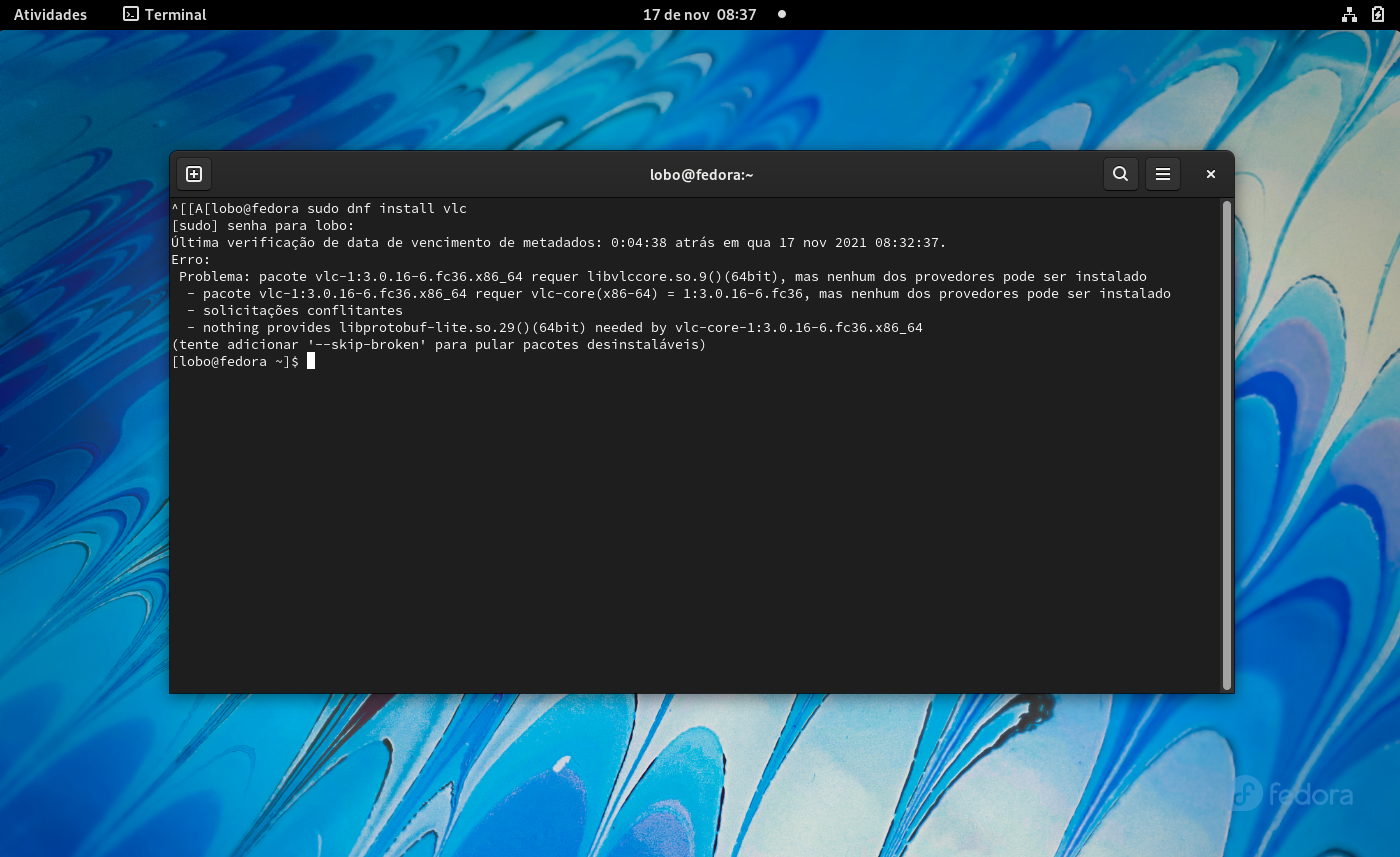Click the '[lobo@fedora ~]$' prompt

coord(235,362)
